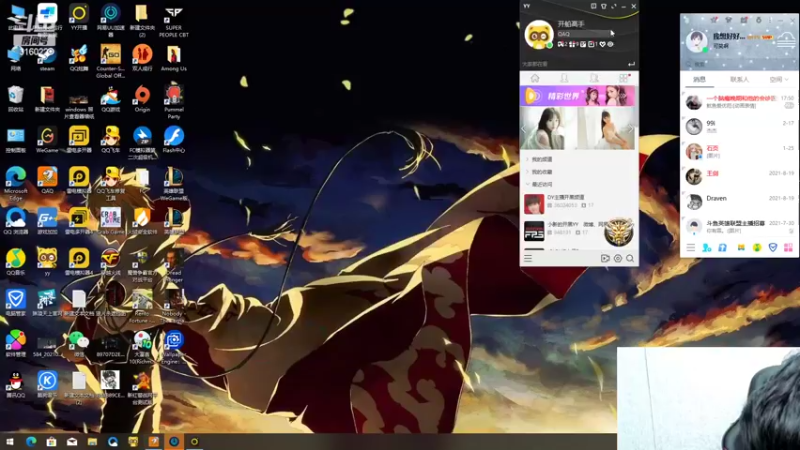Open the WeGame desktop icon
The image size is (800, 450).
point(47,140)
